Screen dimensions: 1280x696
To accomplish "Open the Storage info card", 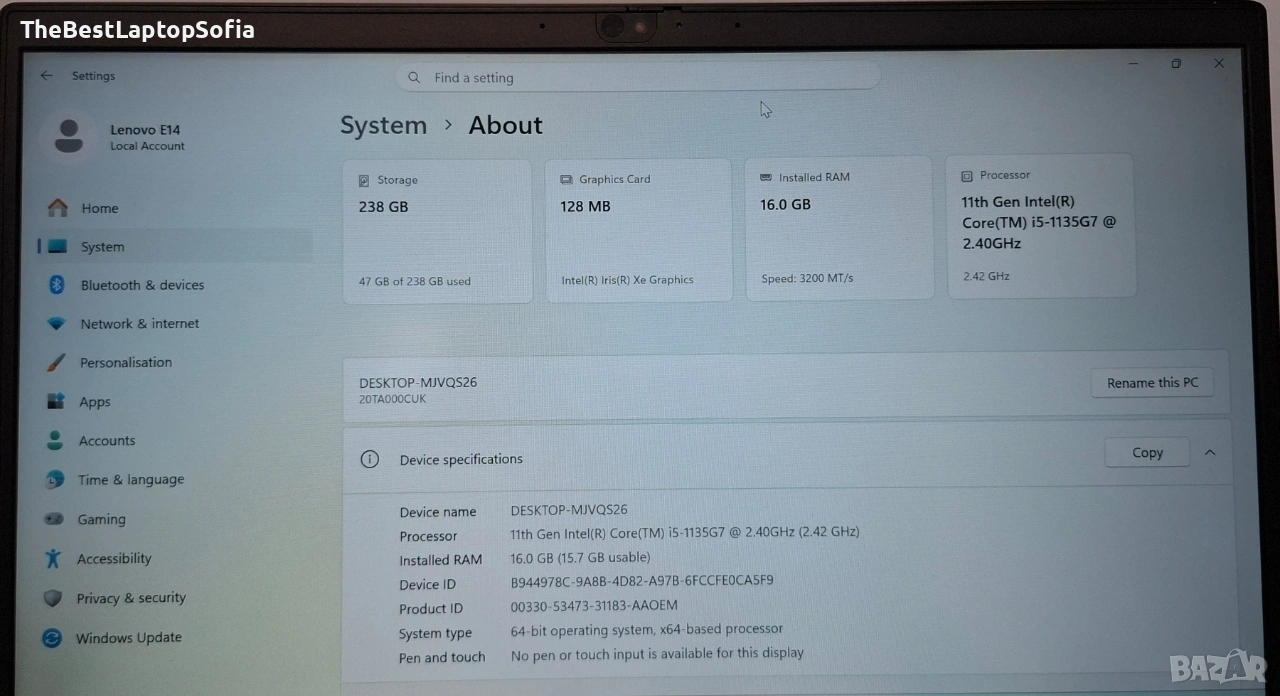I will [x=437, y=230].
